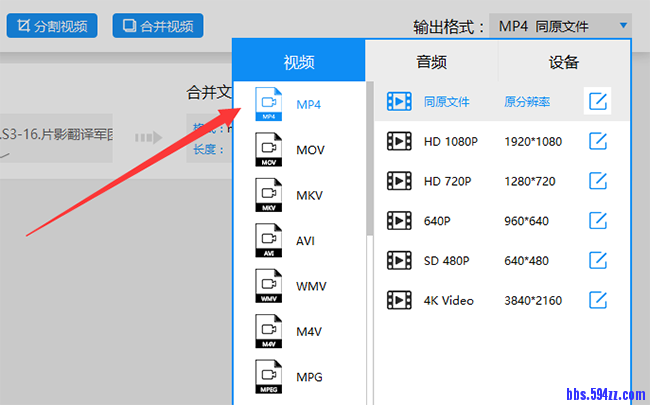Edit the HD 1080P preset settings
This screenshot has width=650, height=405.
coord(598,142)
